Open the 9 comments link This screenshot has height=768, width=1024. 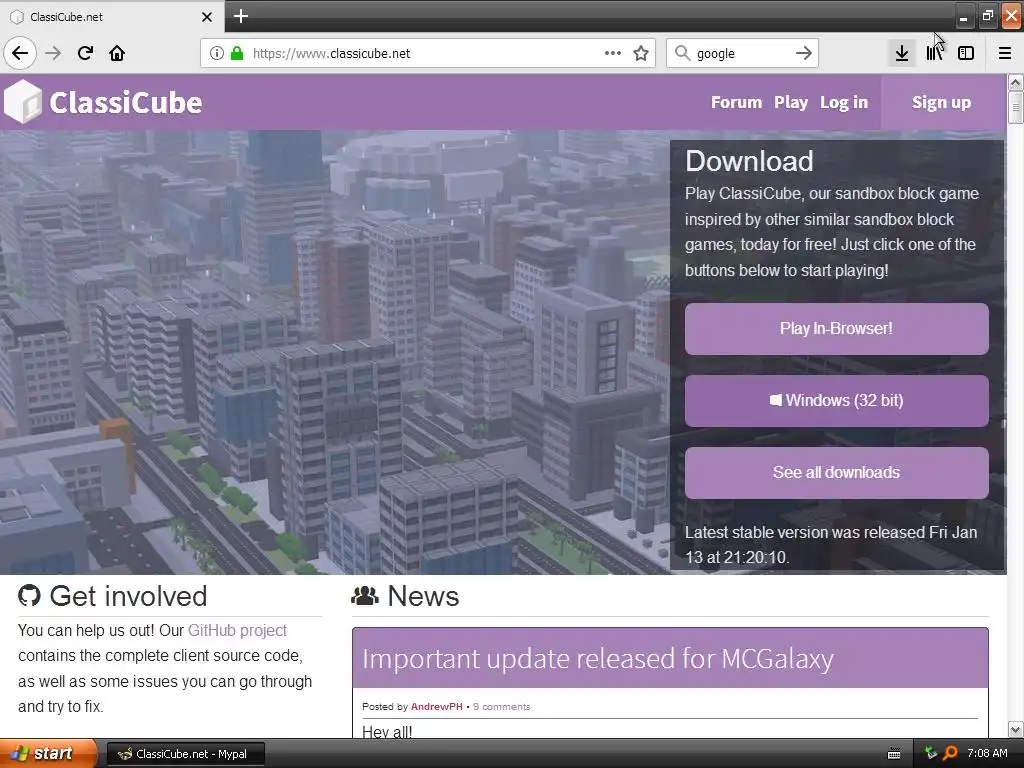(502, 707)
